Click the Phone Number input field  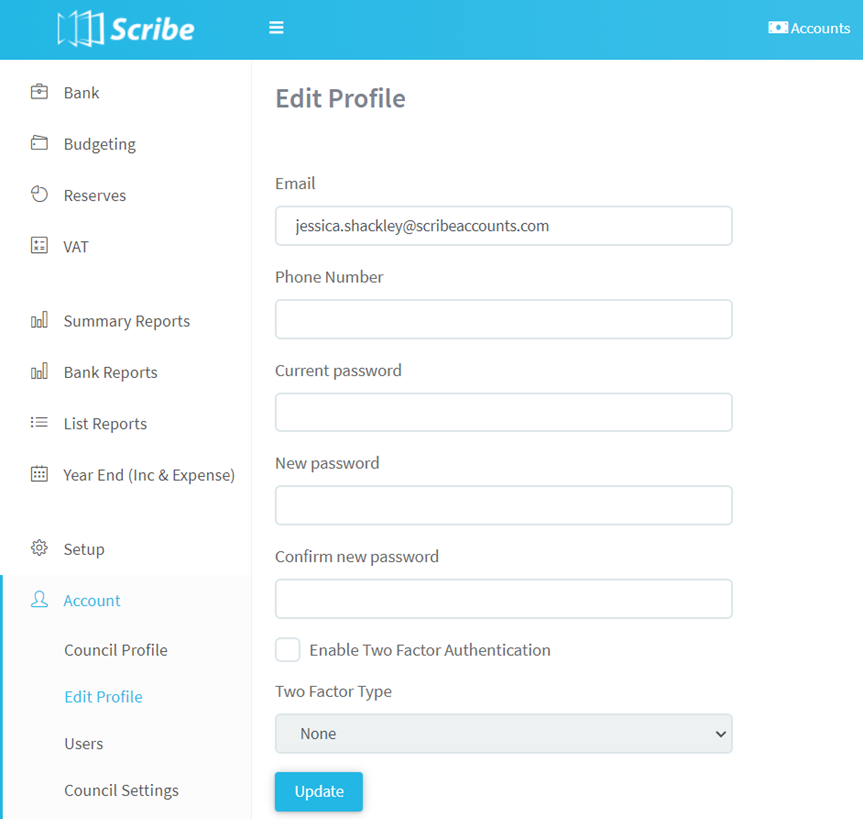[x=503, y=319]
